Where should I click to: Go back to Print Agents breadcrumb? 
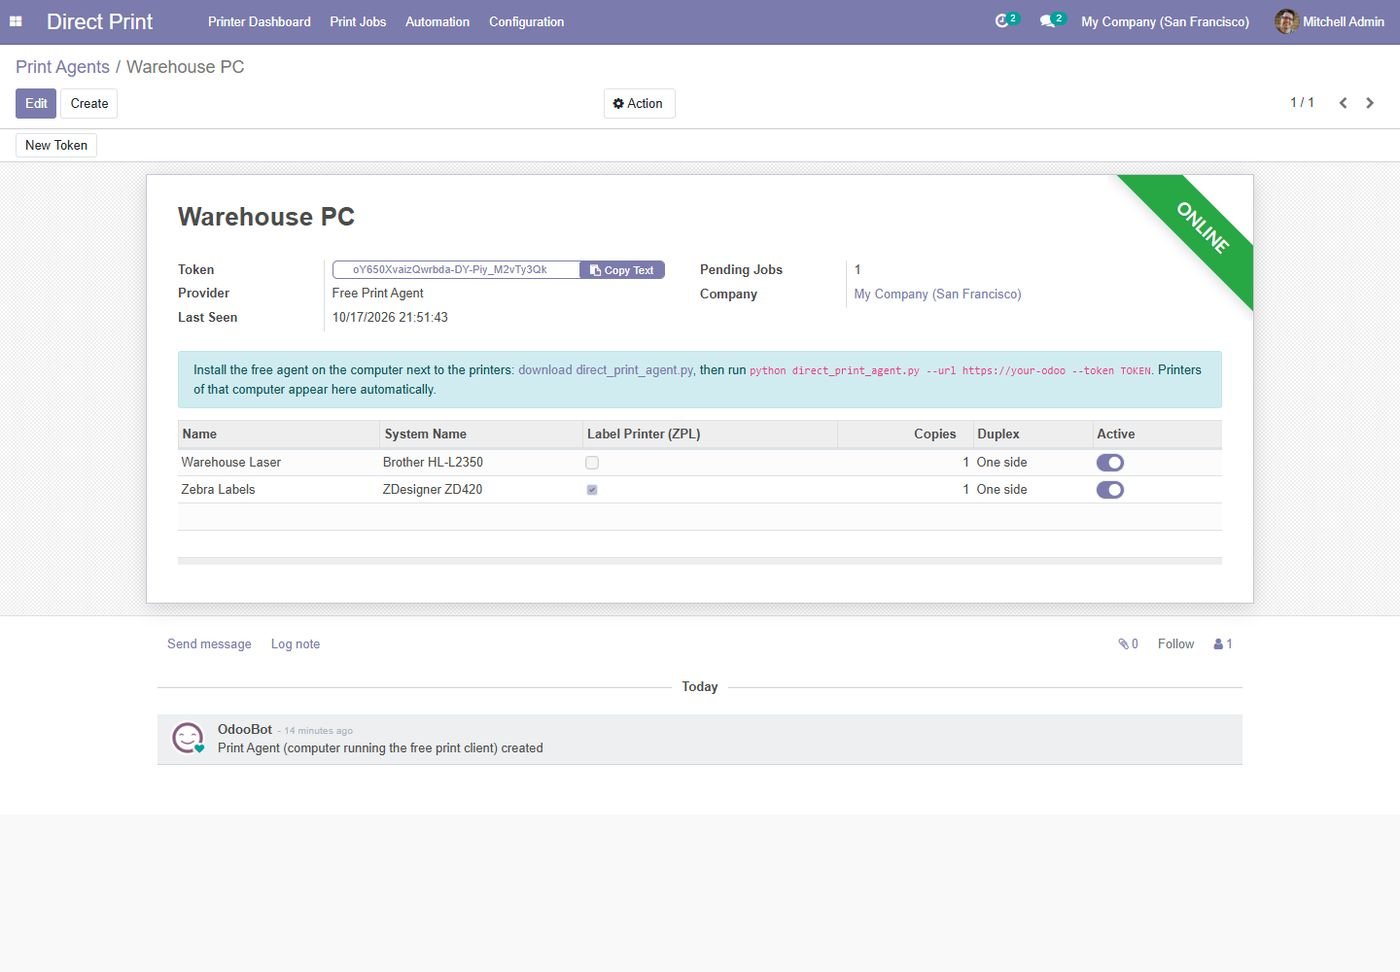tap(63, 67)
